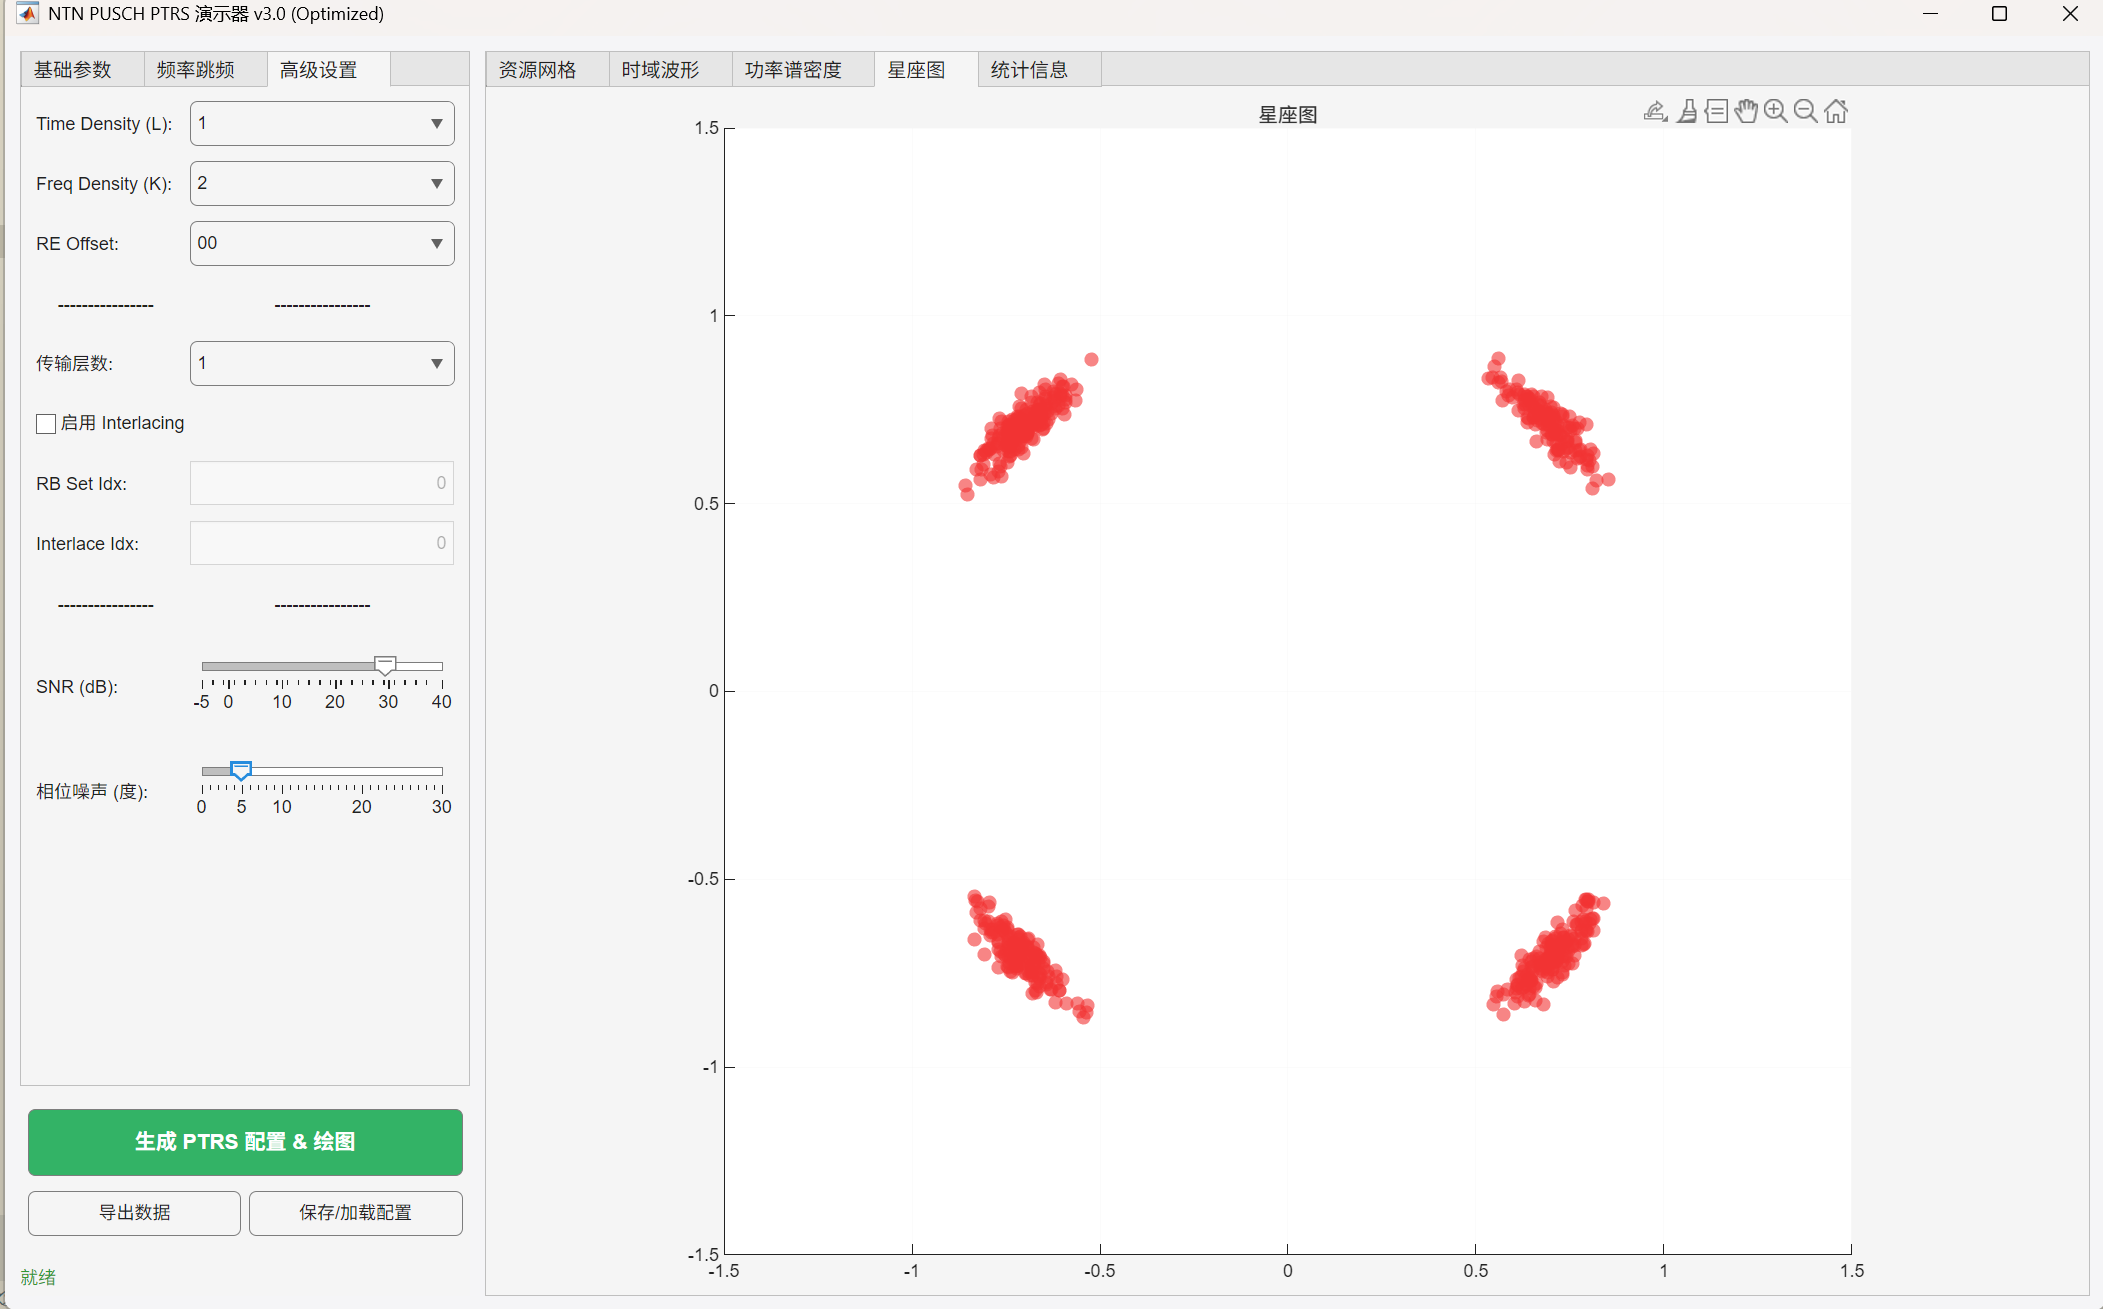Click inside the RB Set Idx field

320,483
